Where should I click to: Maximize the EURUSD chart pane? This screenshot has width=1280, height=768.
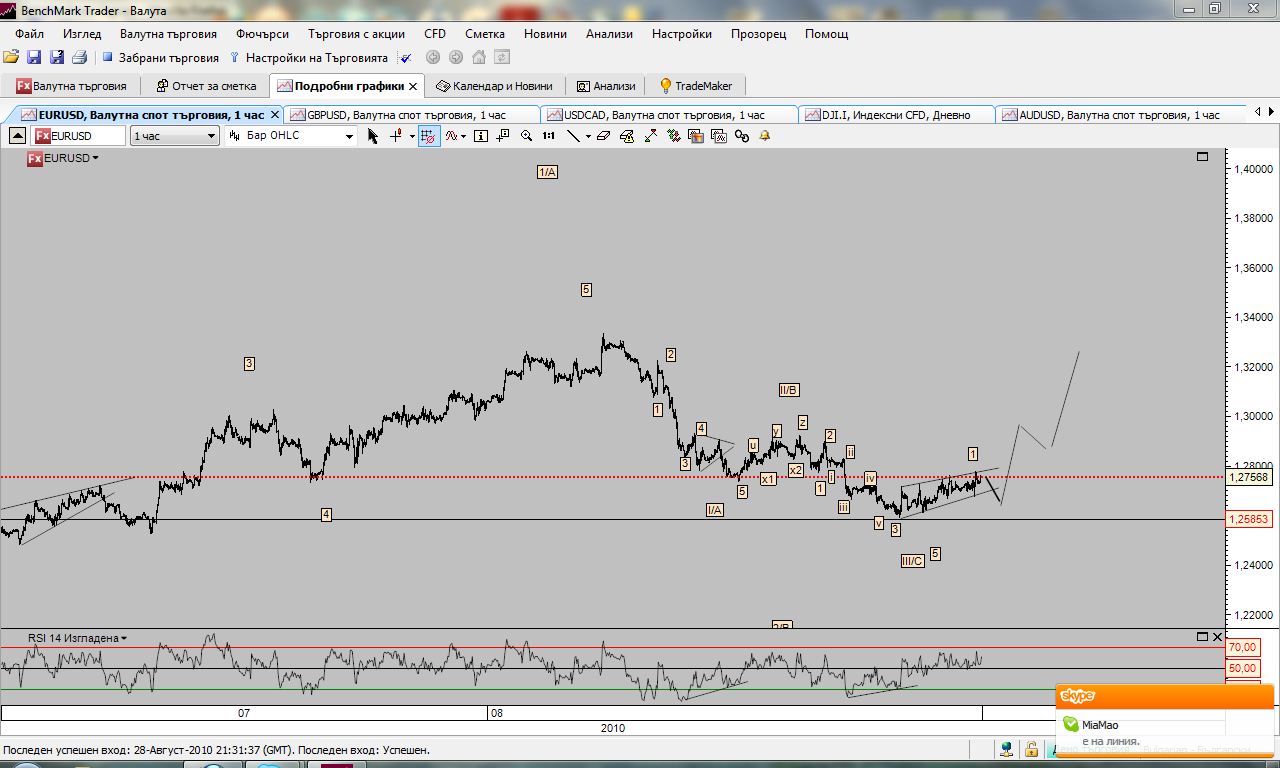(x=1202, y=157)
